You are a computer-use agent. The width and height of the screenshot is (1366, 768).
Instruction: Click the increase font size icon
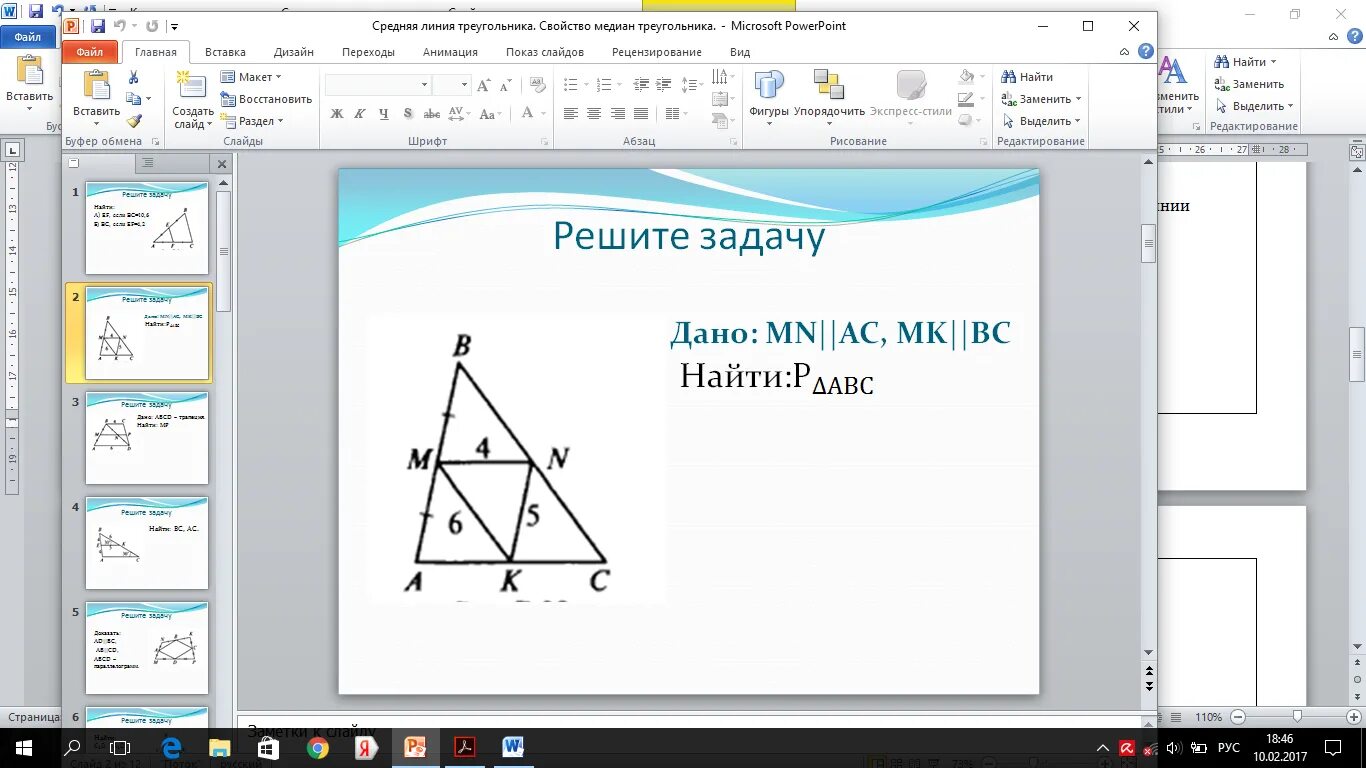click(x=484, y=85)
